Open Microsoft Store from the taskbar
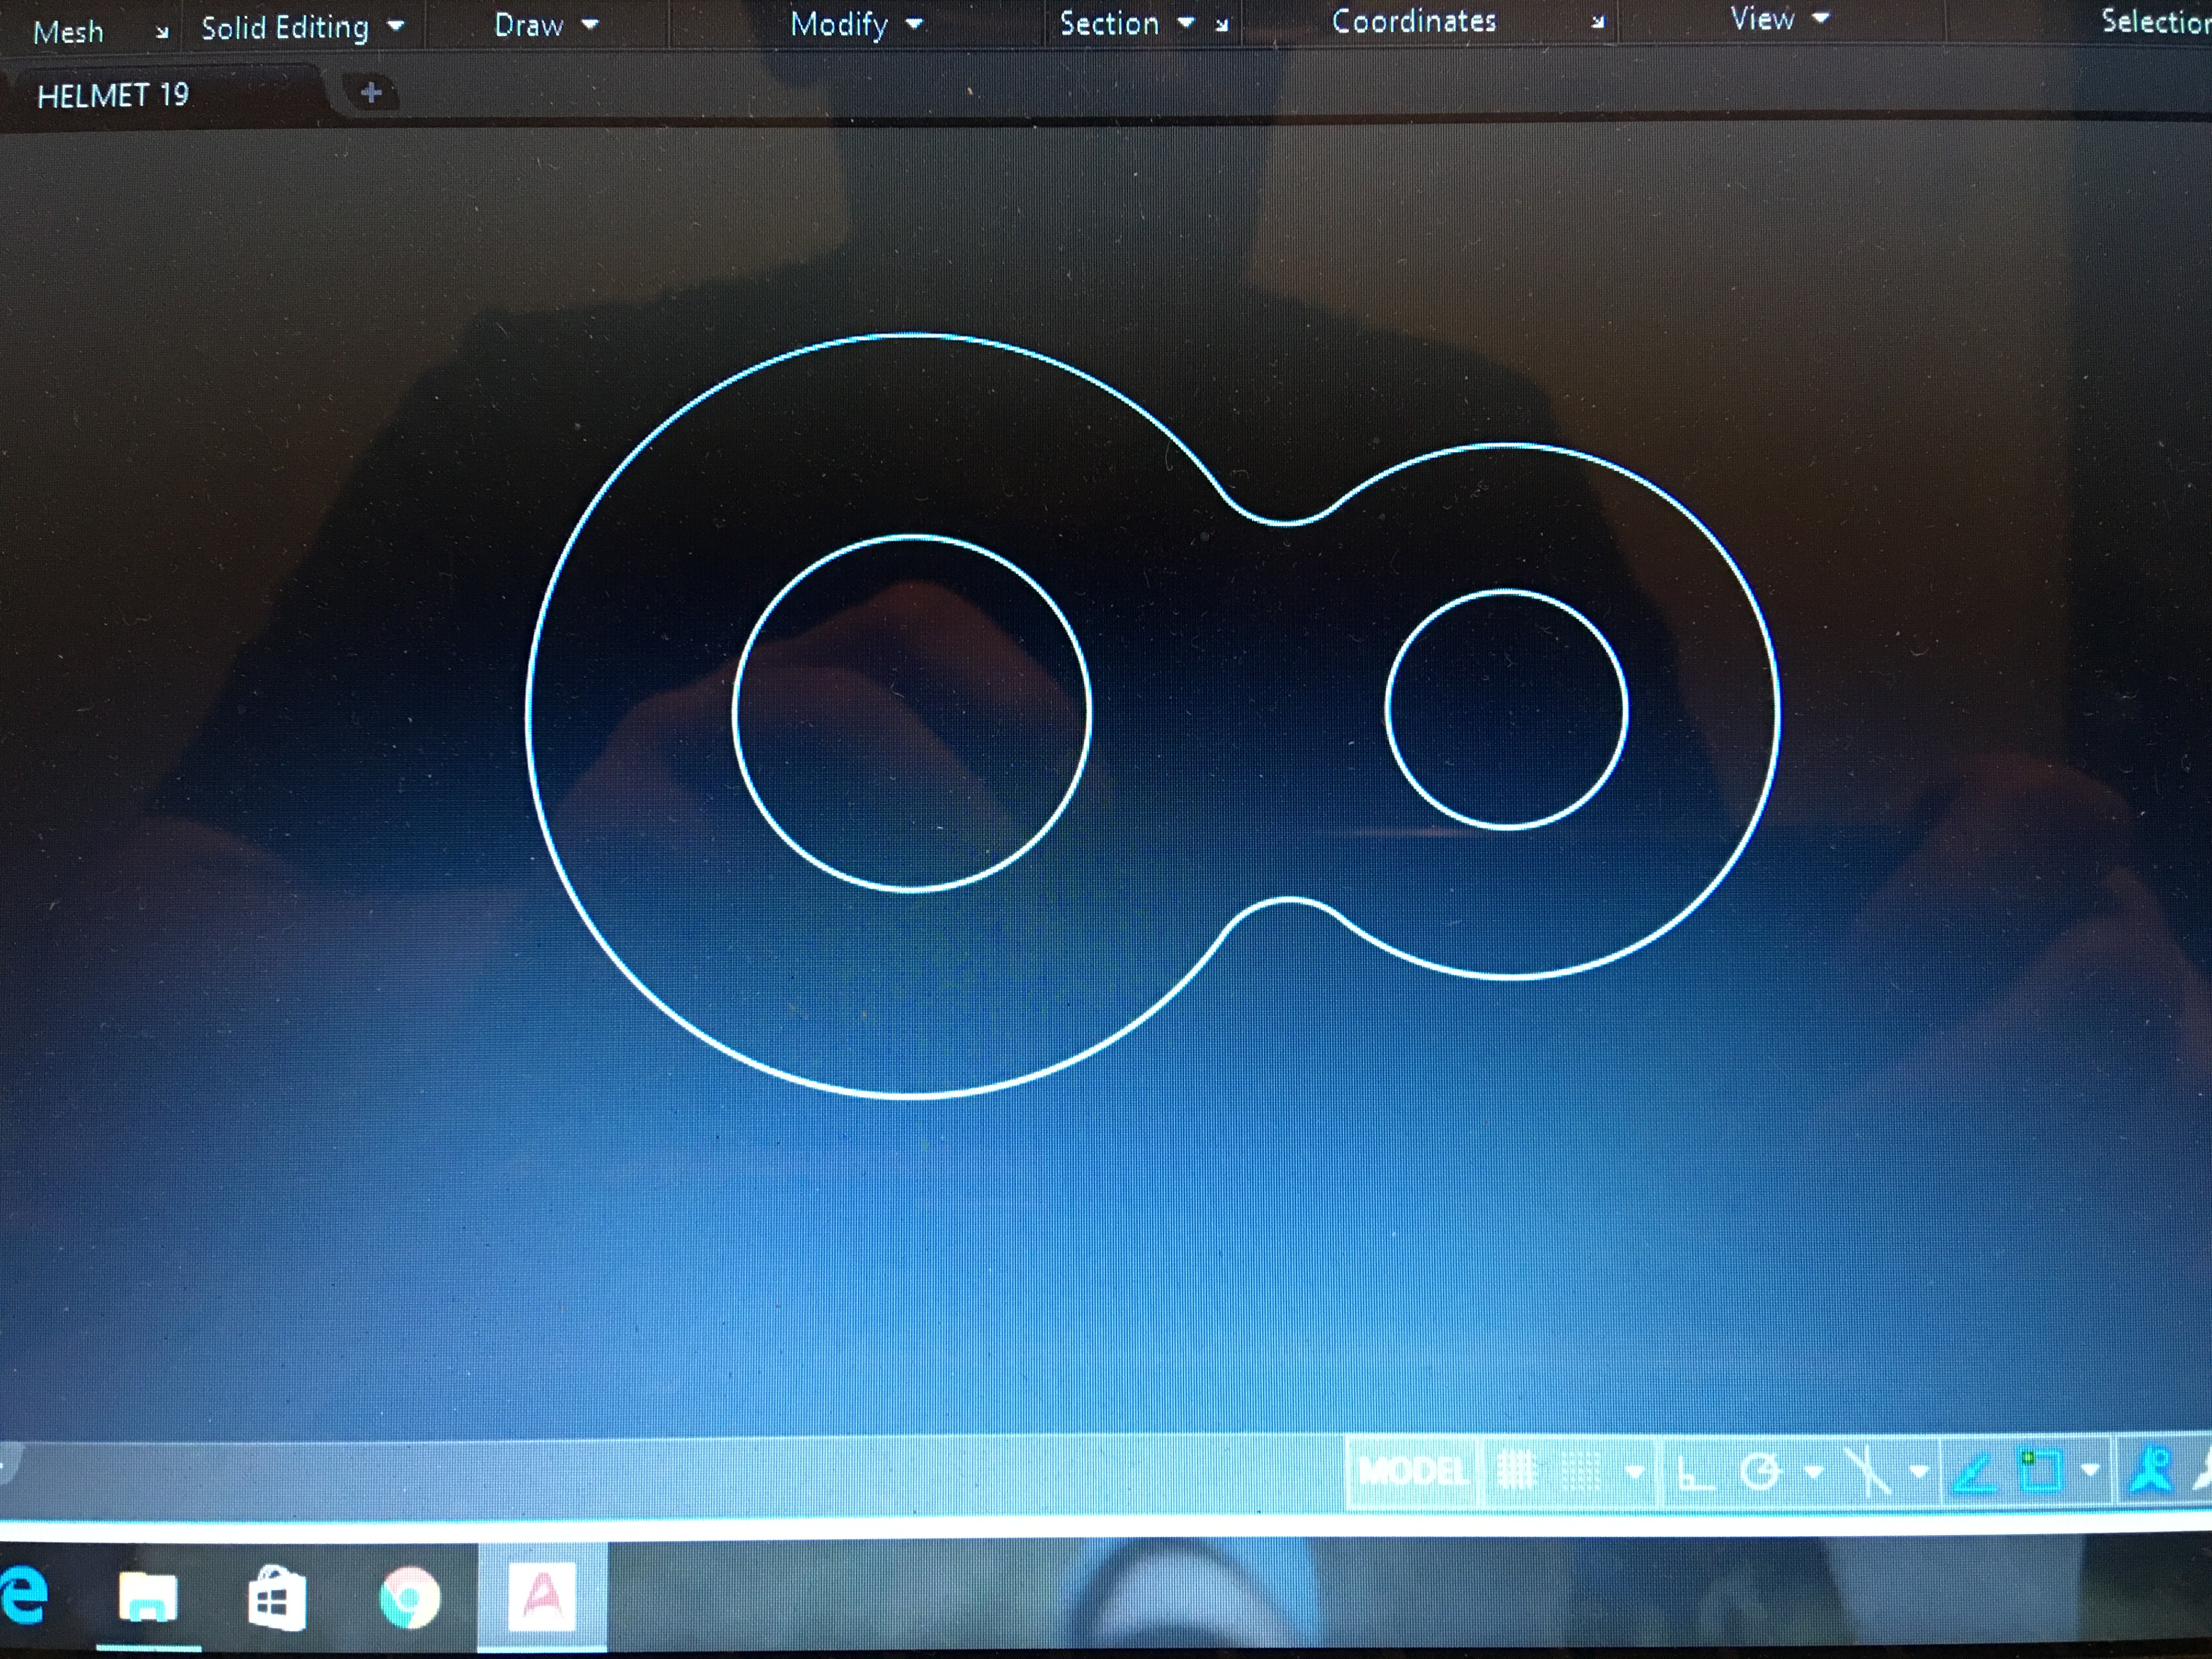 pos(276,1598)
